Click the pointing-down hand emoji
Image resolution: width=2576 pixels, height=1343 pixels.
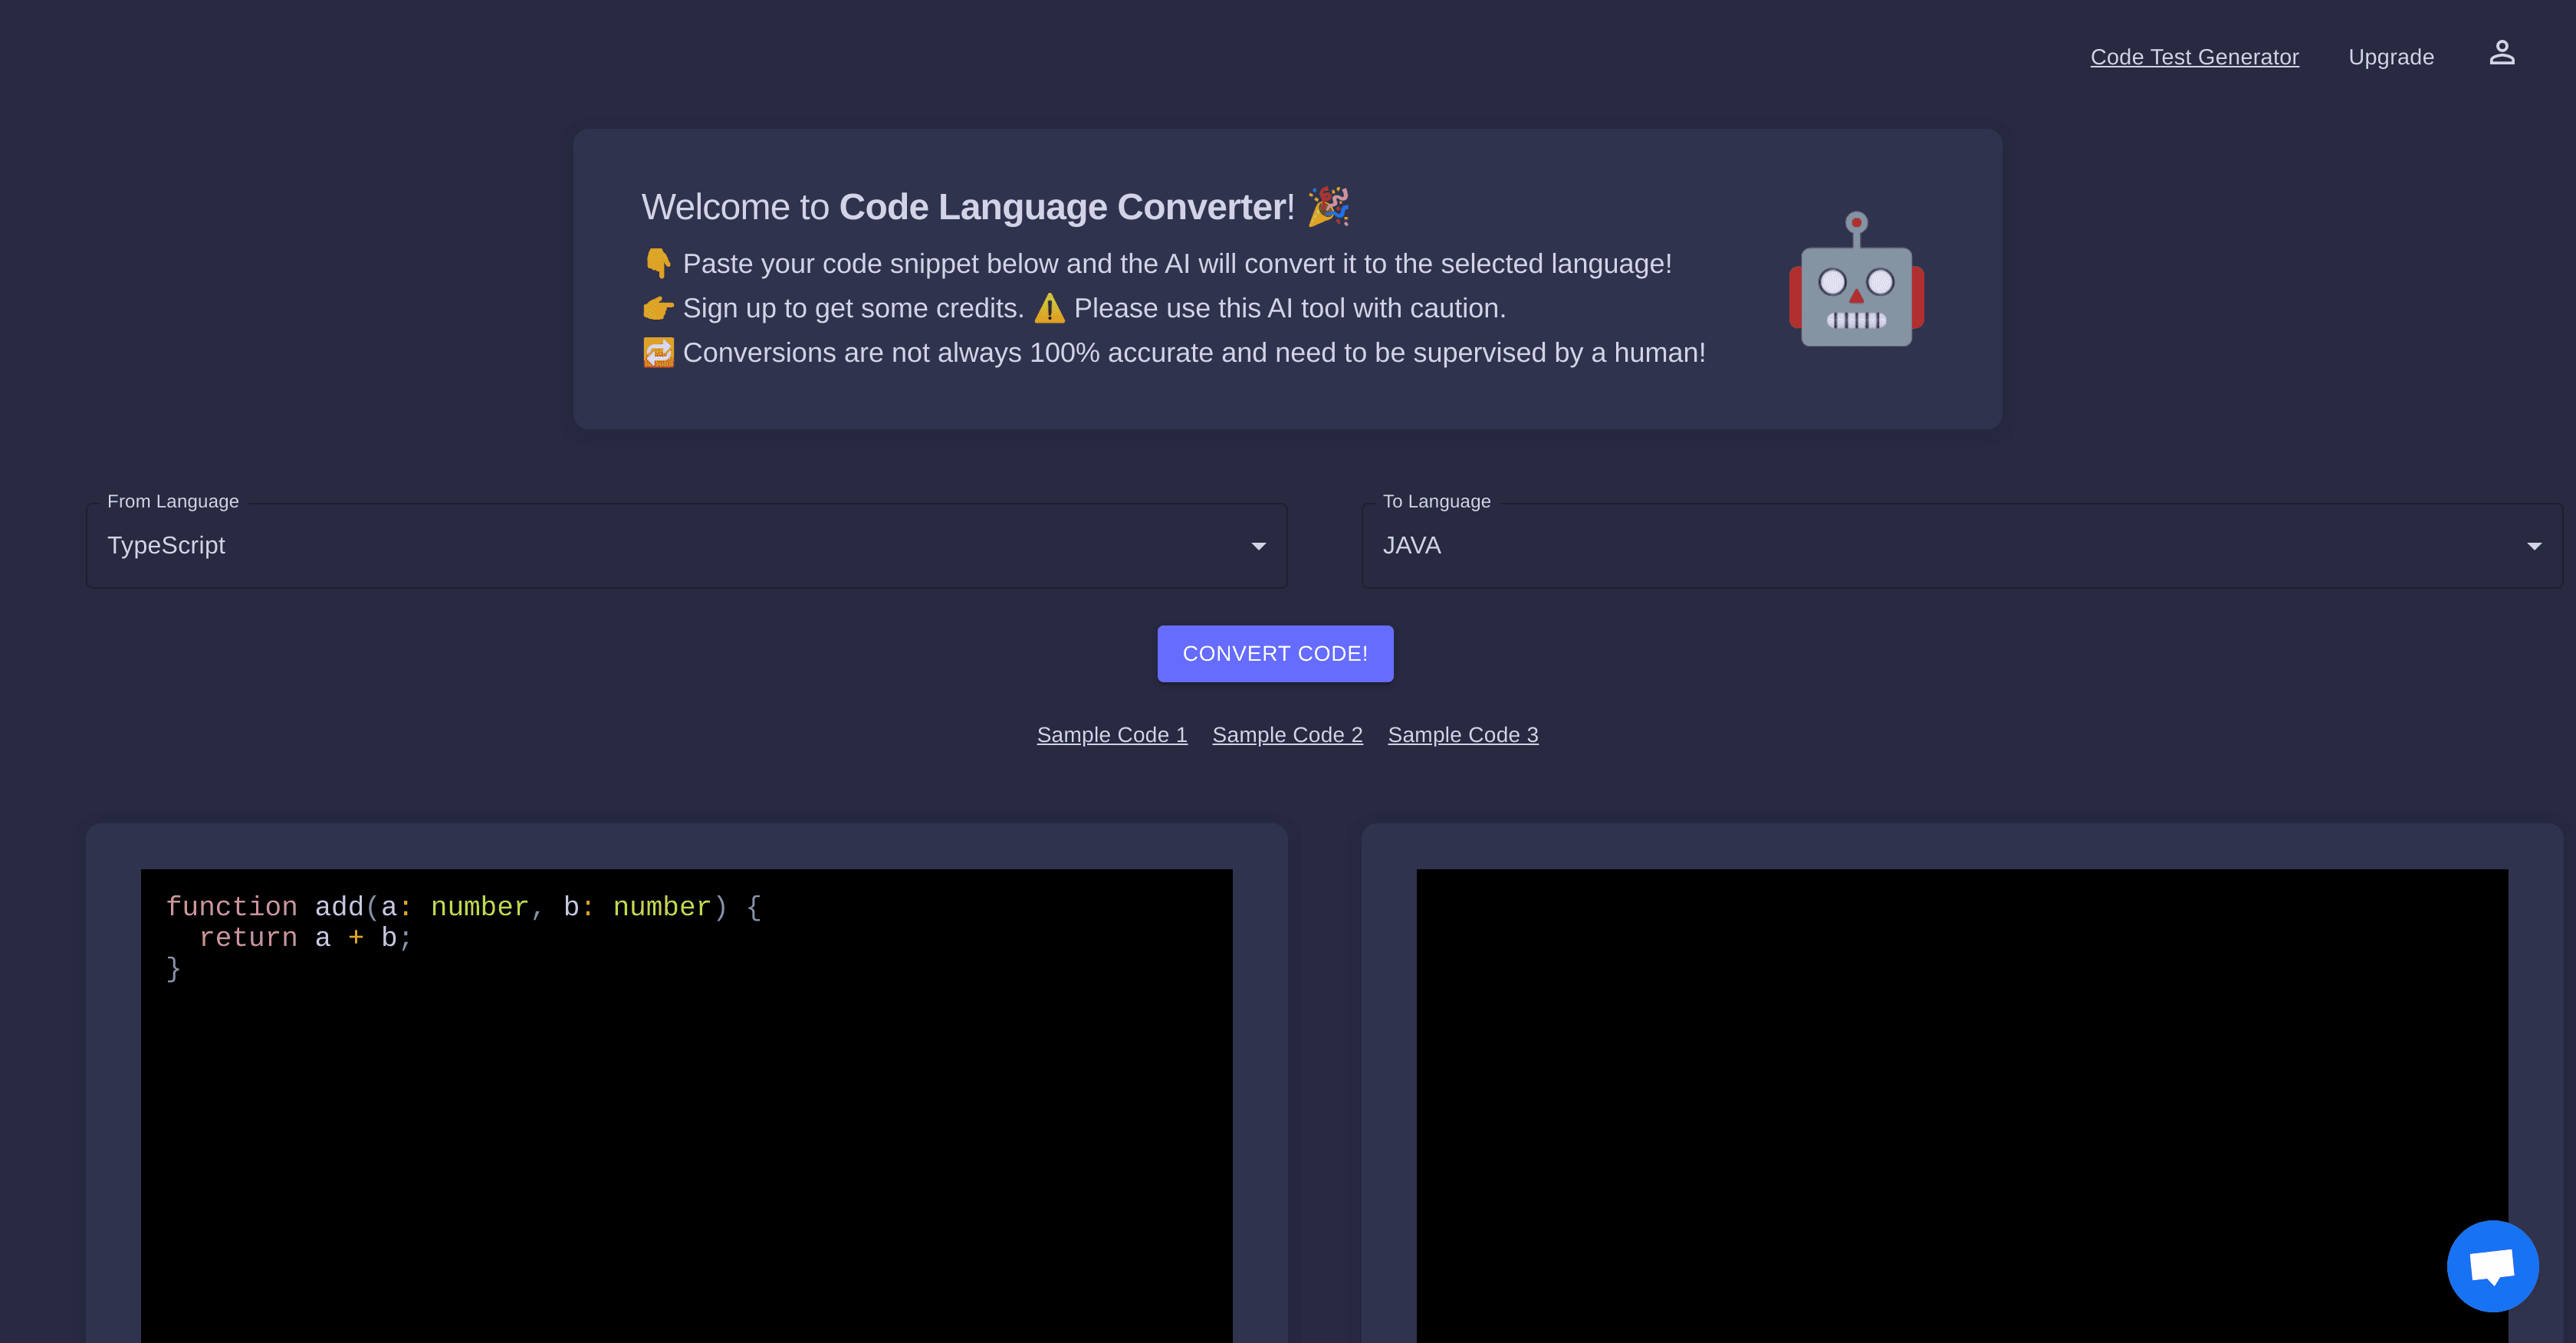click(x=657, y=263)
